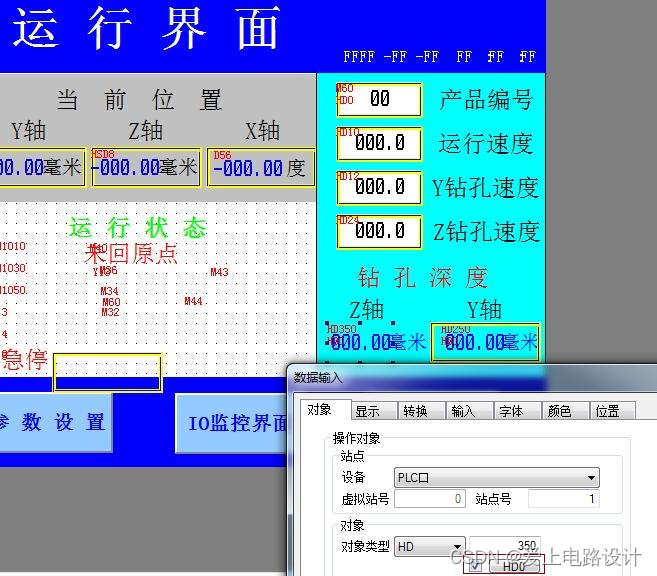The image size is (657, 576).
Task: Click the 钻孔深度 heading text
Action: point(422,277)
